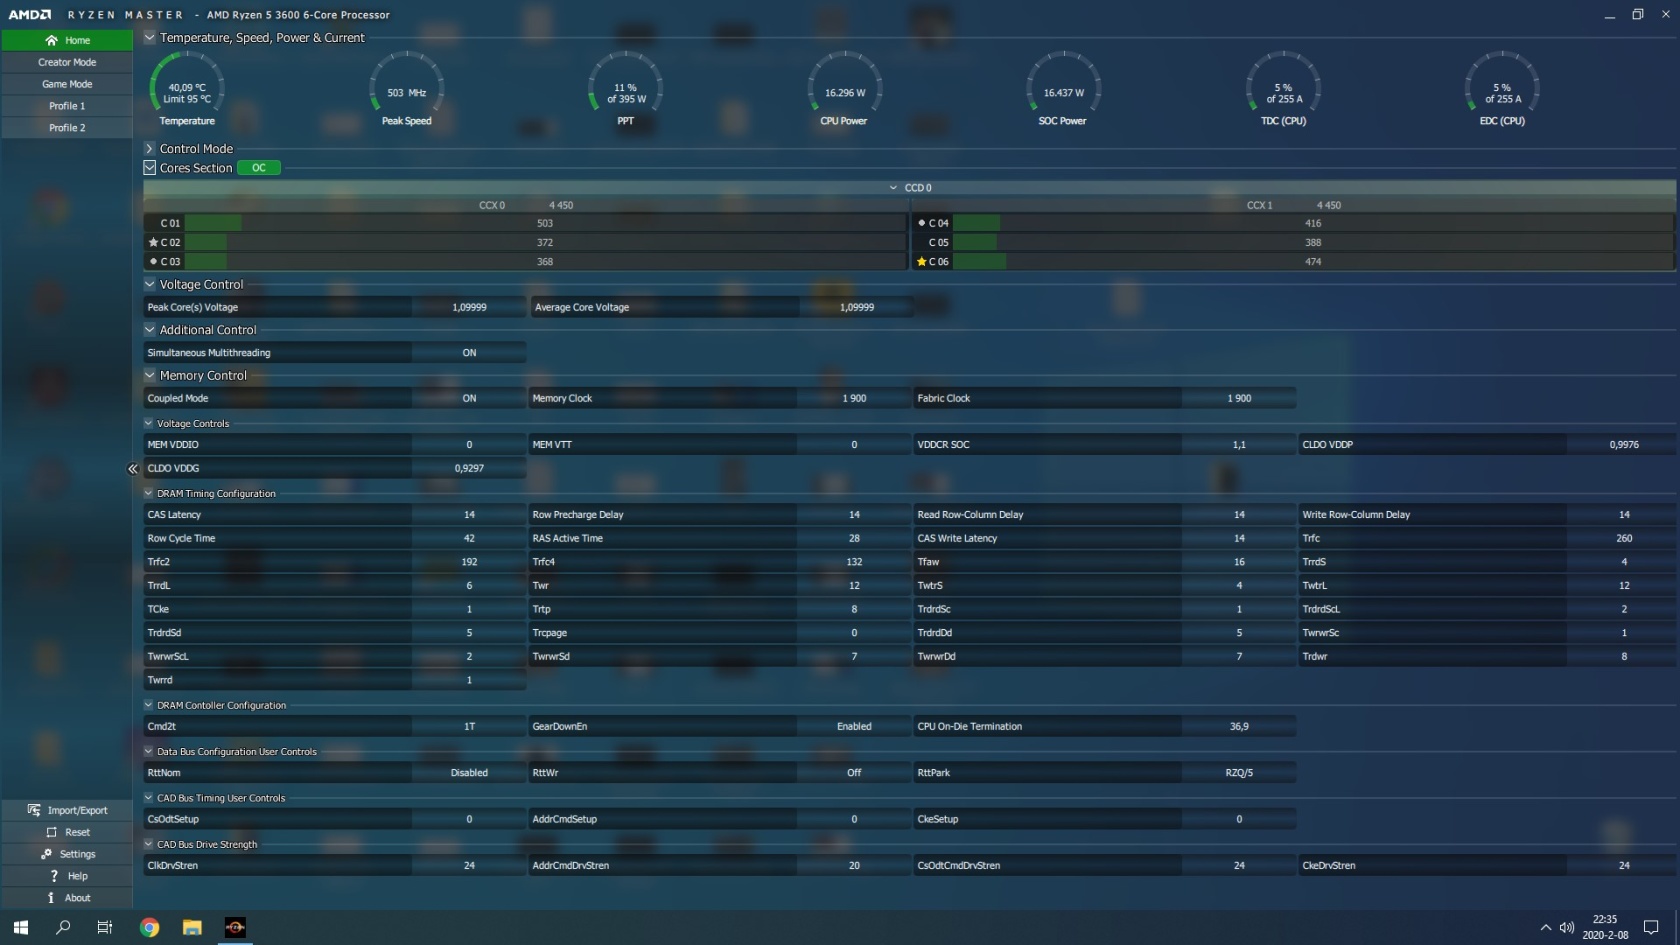Open Settings via the gear icon
This screenshot has height=945, width=1680.
pyautogui.click(x=46, y=854)
